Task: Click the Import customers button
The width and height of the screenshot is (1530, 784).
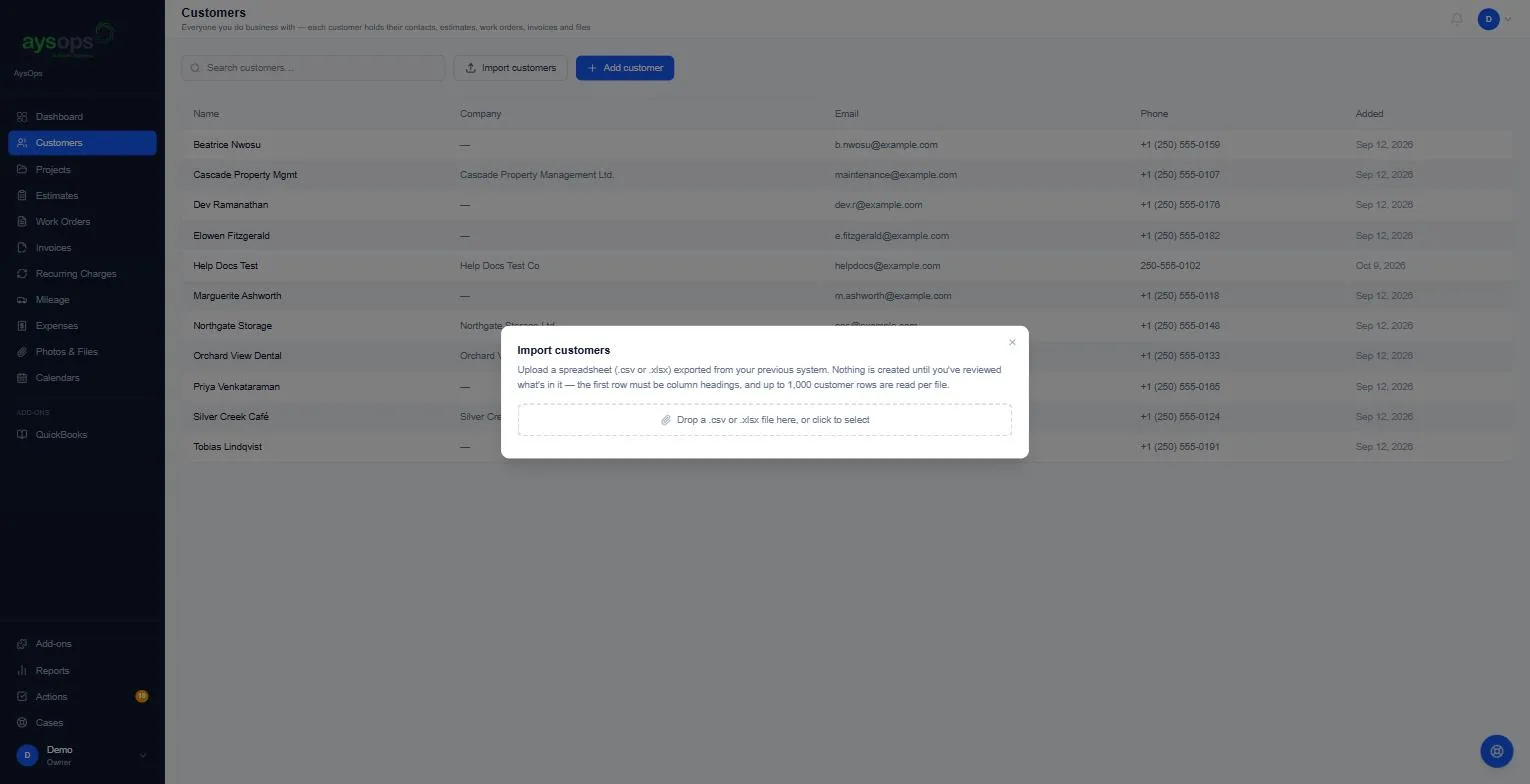Action: click(x=511, y=68)
